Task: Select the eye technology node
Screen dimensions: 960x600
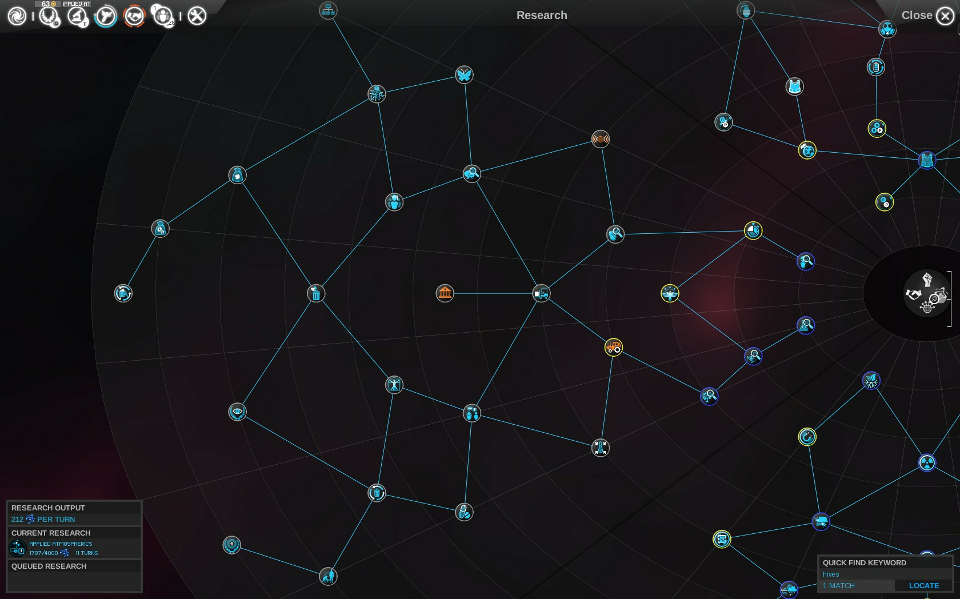Action: 238,411
